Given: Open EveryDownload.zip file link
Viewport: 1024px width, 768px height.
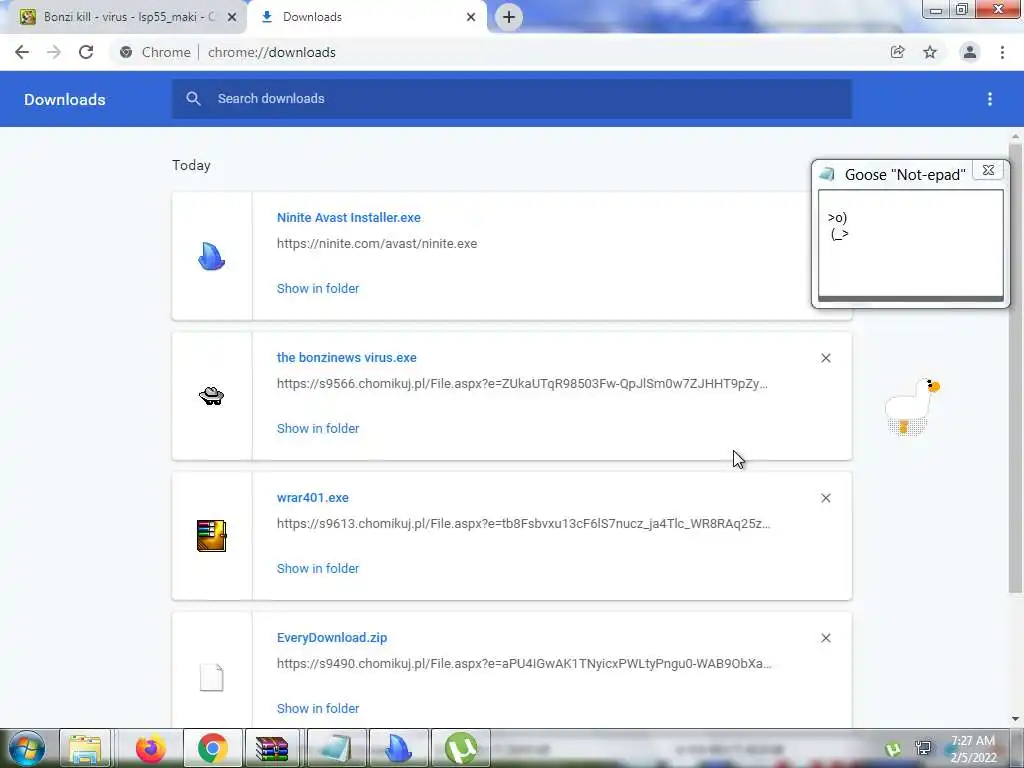Looking at the screenshot, I should 332,637.
